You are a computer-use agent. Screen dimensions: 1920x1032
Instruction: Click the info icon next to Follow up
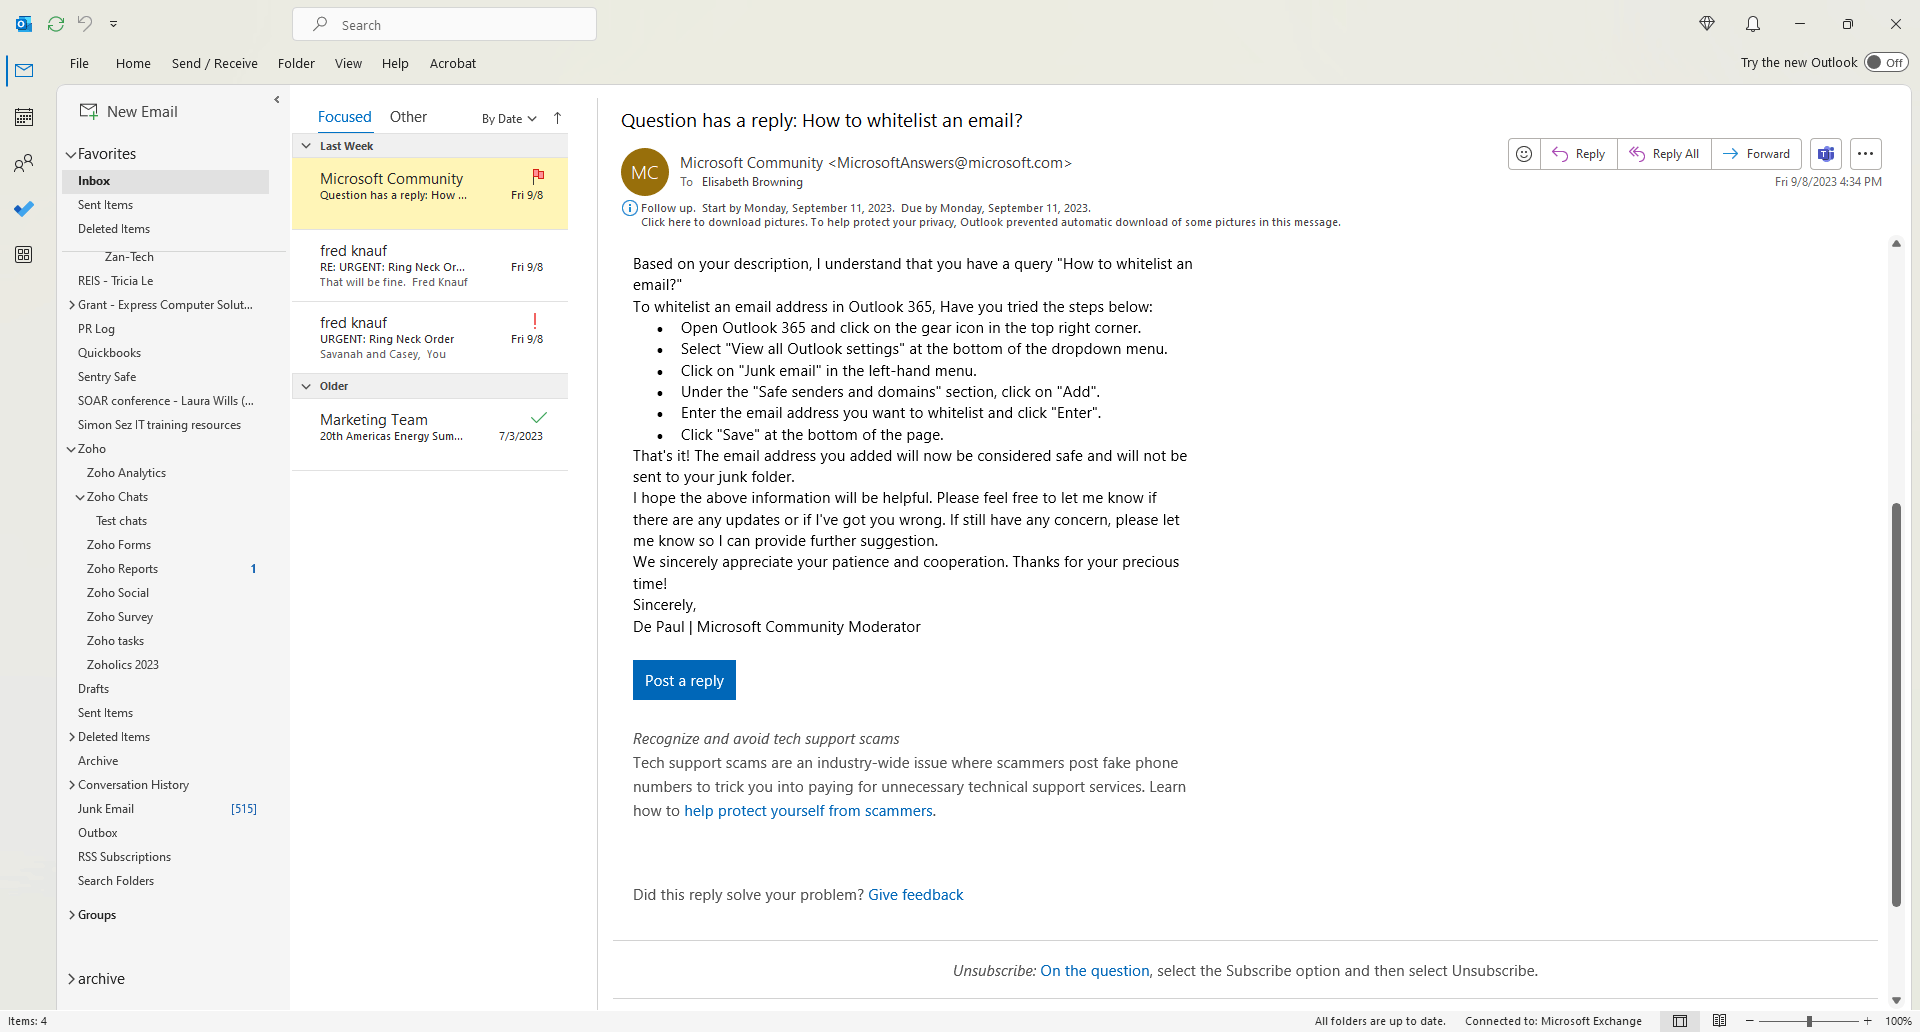[629, 208]
